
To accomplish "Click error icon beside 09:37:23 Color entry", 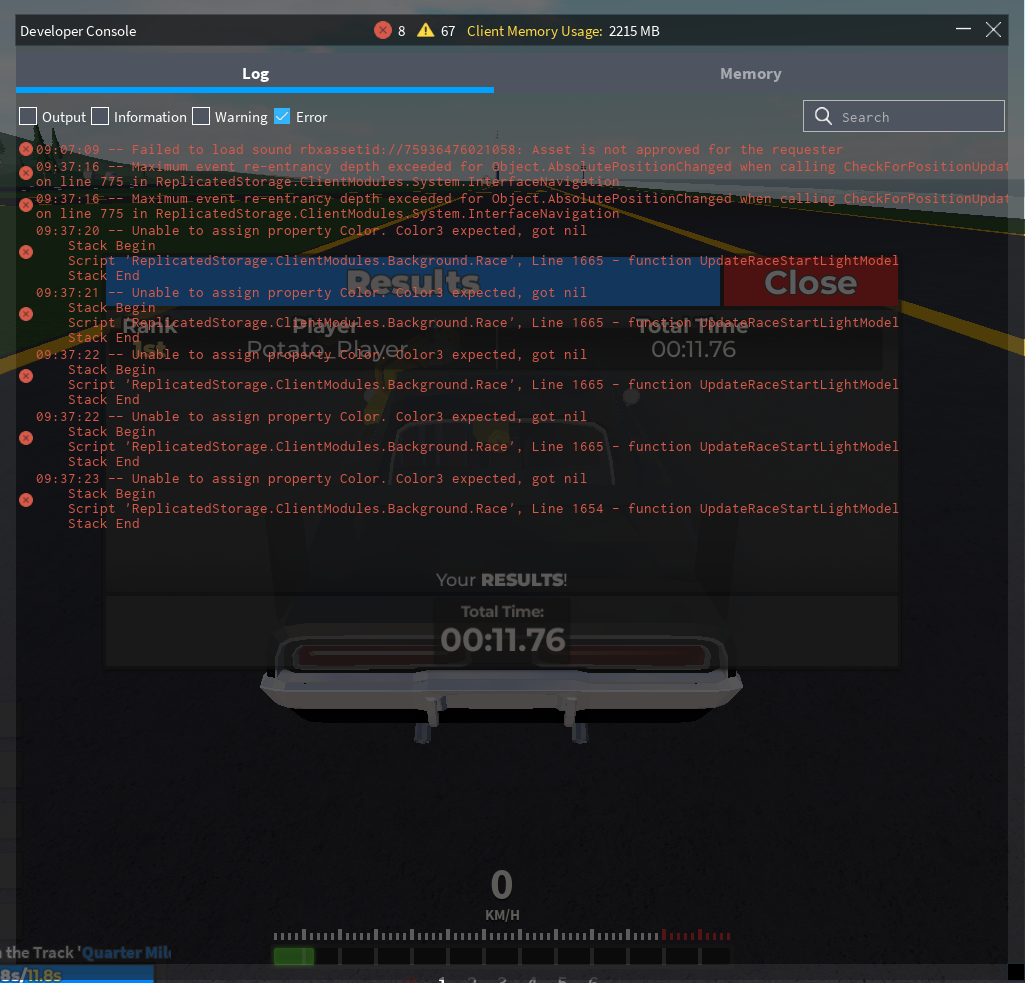I will pos(26,500).
